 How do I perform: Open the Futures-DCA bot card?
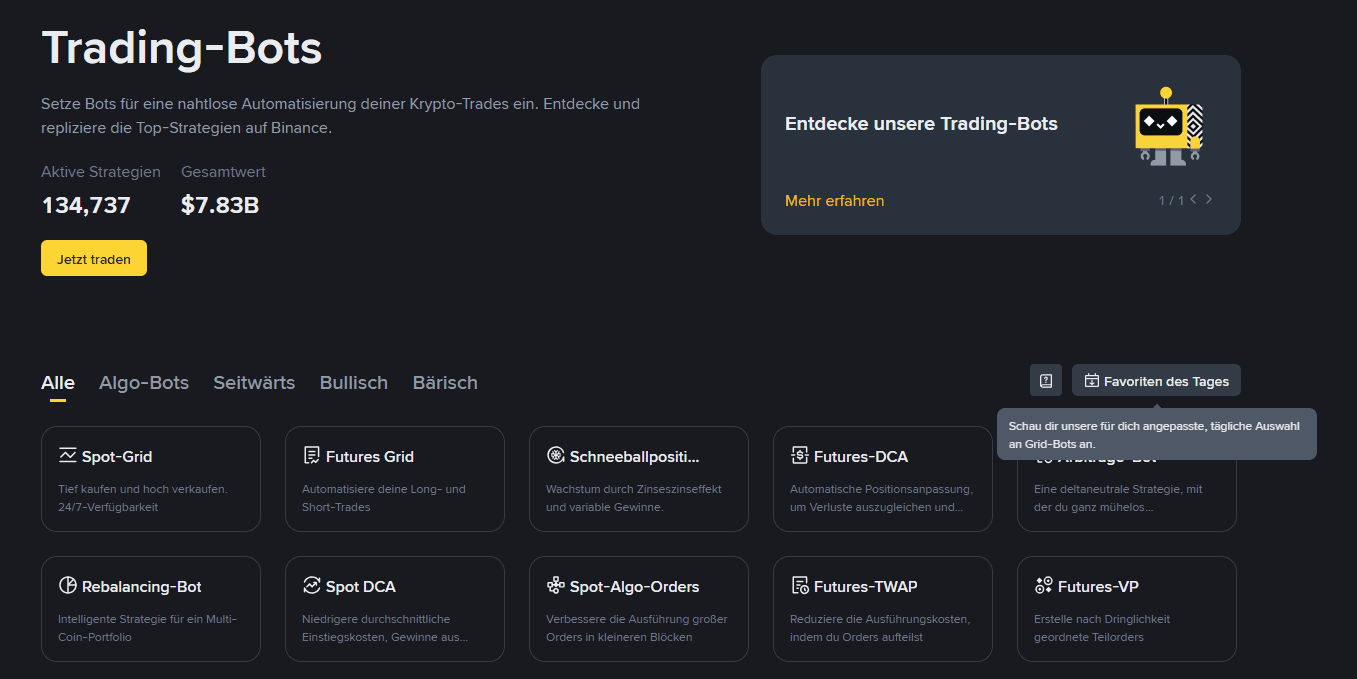(x=883, y=479)
